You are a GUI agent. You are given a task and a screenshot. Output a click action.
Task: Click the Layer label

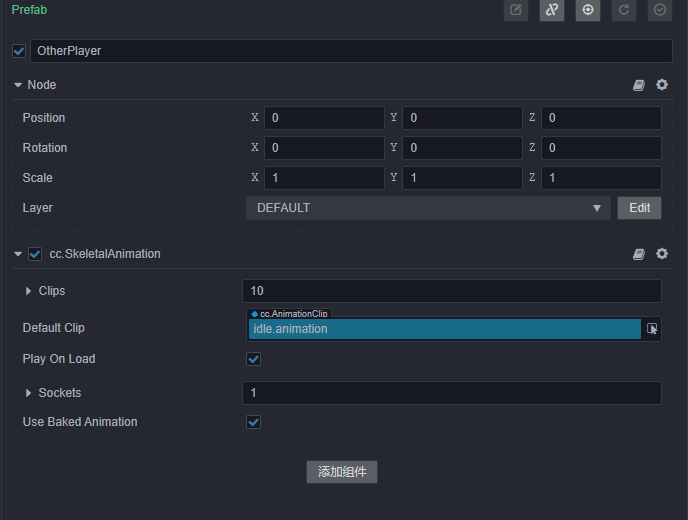coord(37,208)
